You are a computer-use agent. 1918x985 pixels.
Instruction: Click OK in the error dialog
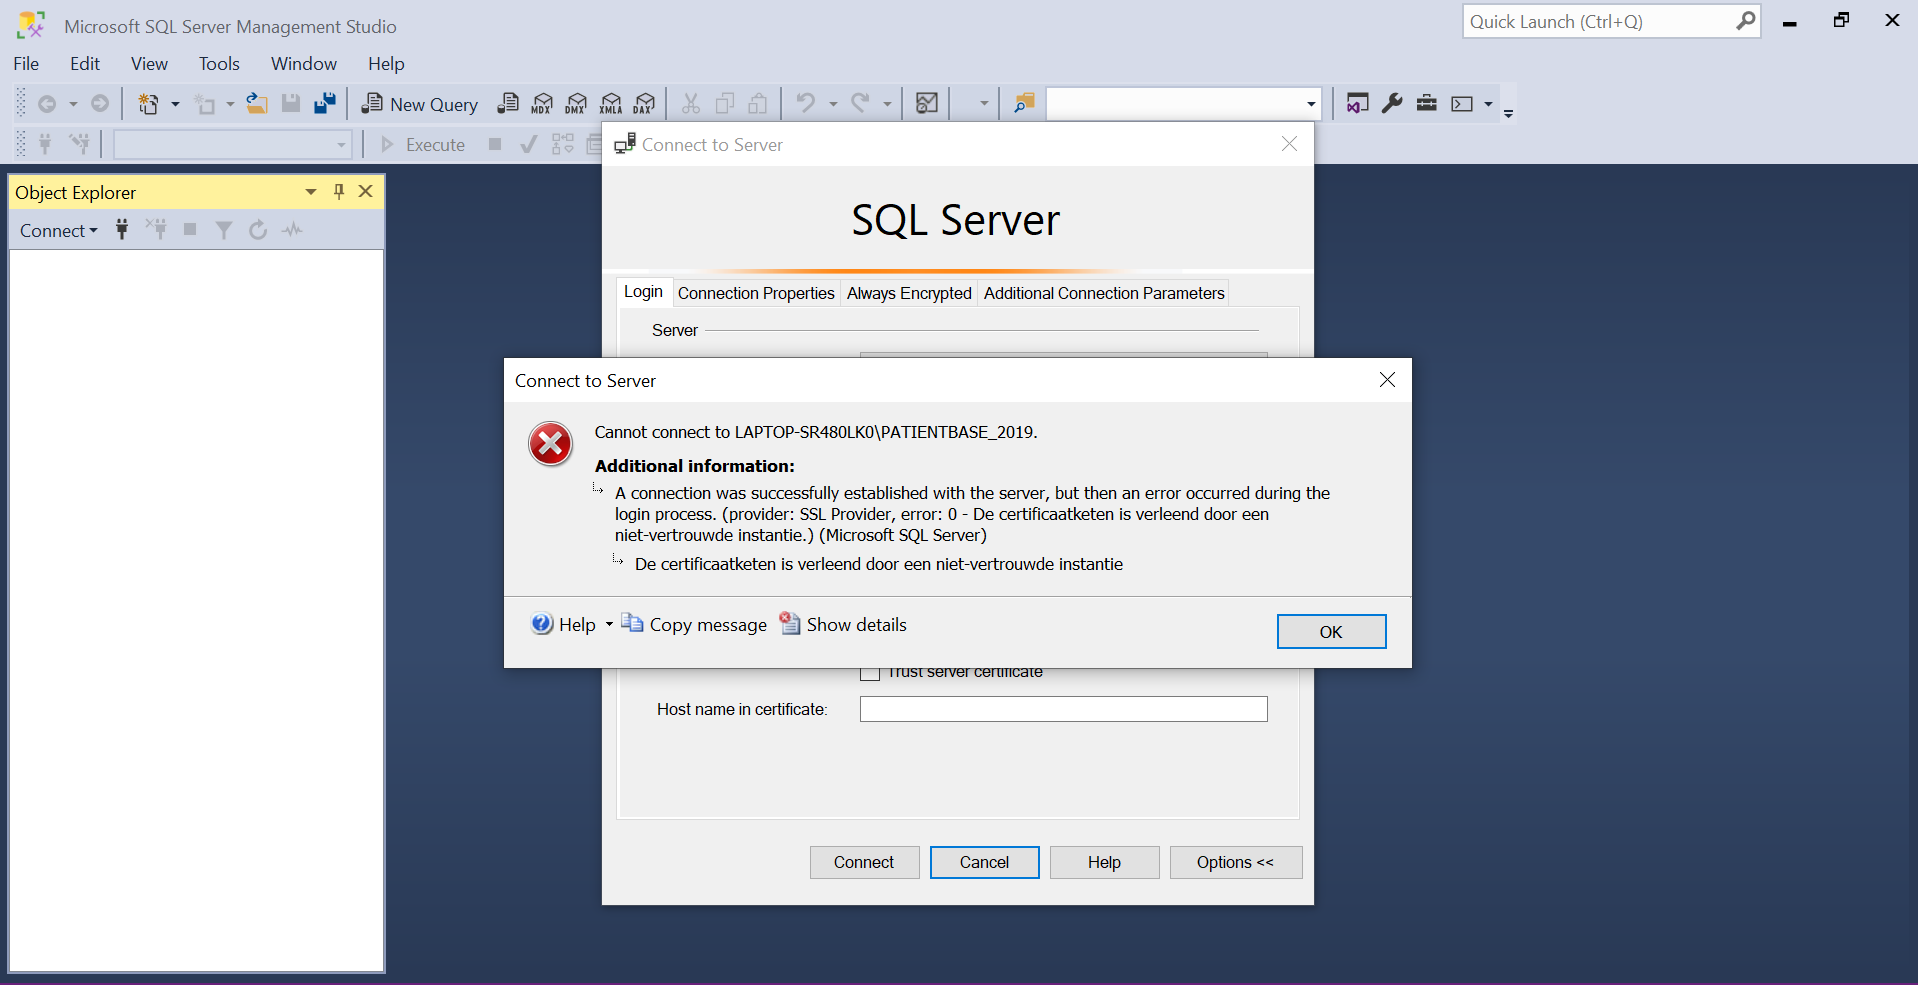point(1331,632)
